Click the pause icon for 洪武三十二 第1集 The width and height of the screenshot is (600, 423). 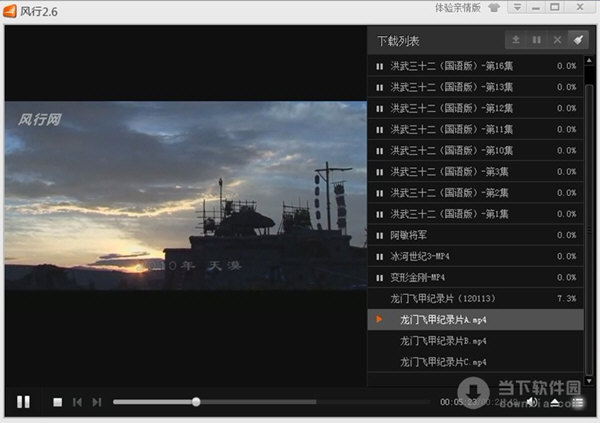tap(379, 214)
